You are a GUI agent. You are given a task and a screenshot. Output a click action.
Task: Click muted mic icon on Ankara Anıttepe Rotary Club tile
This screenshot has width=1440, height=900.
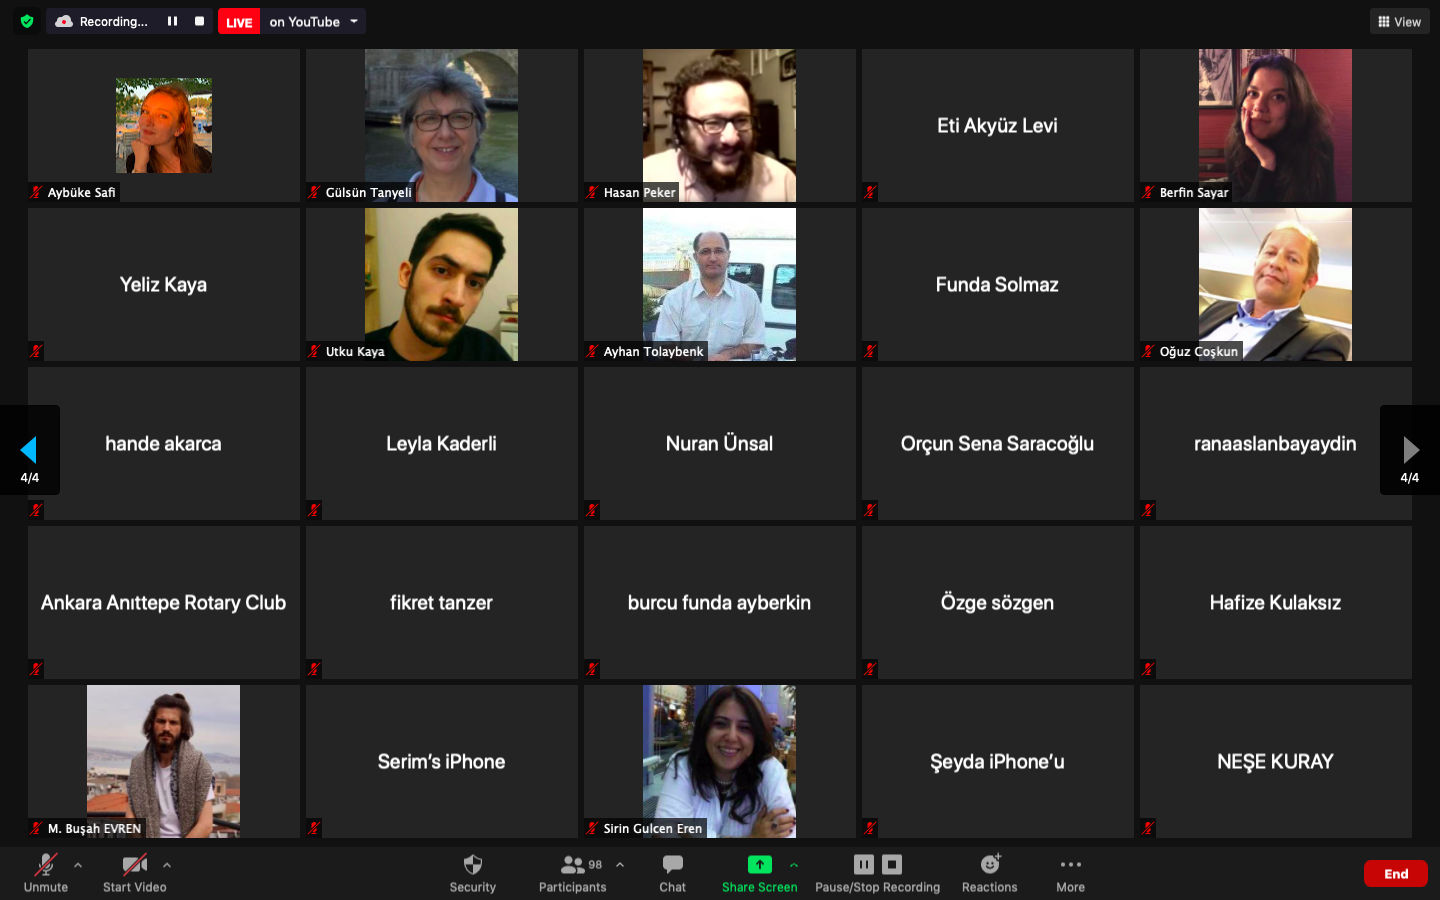tap(36, 669)
